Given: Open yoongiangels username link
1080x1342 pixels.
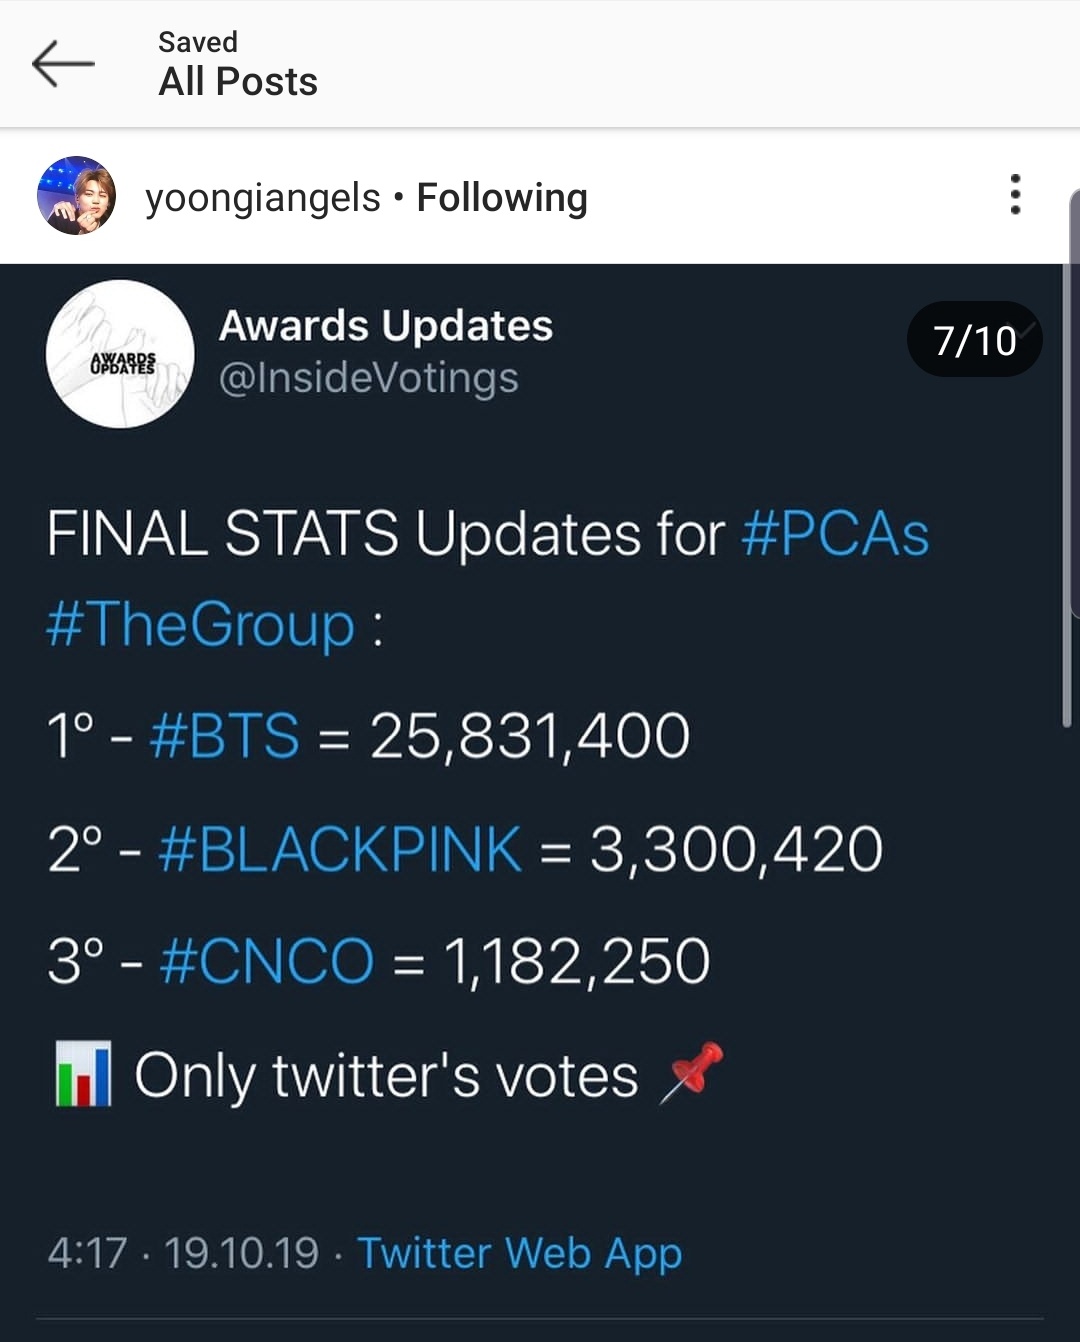Looking at the screenshot, I should pos(263,198).
